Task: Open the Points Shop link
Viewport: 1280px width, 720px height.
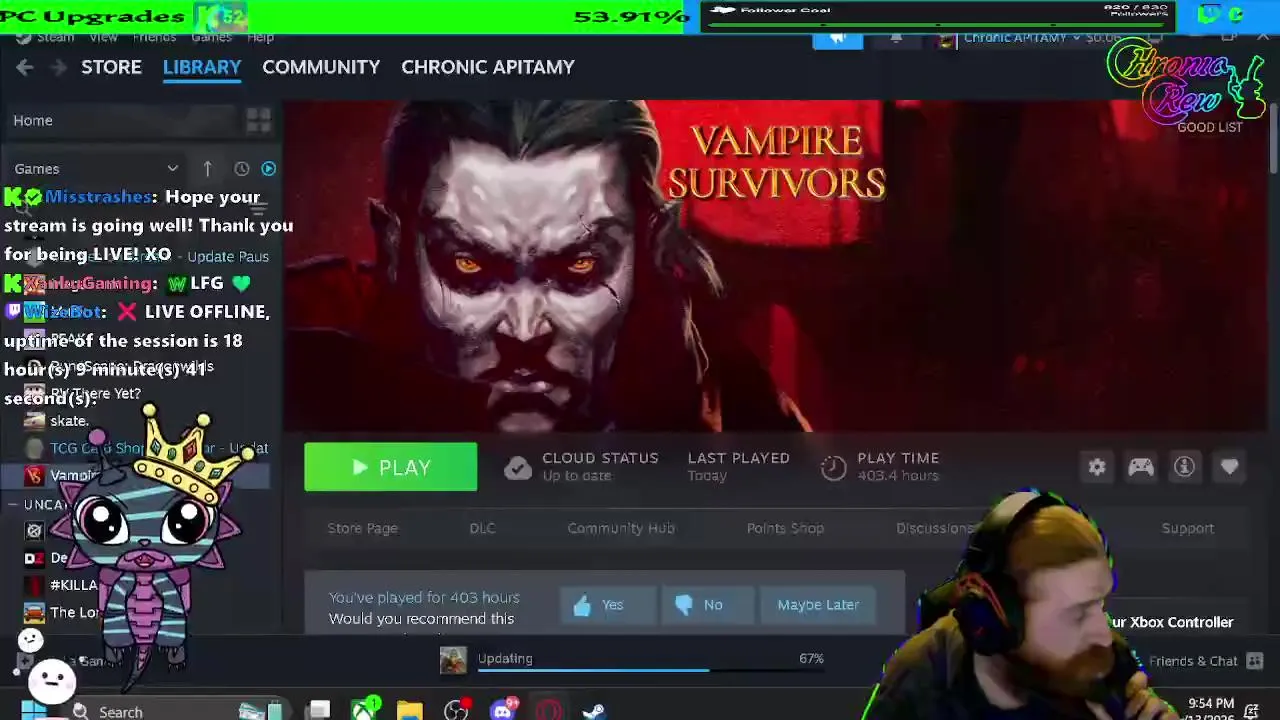Action: tap(785, 528)
